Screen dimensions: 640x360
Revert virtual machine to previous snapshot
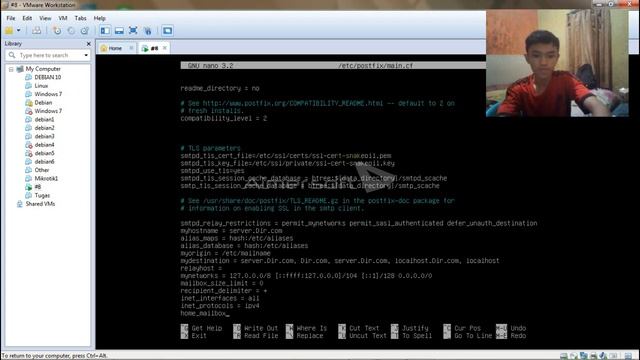coord(71,31)
